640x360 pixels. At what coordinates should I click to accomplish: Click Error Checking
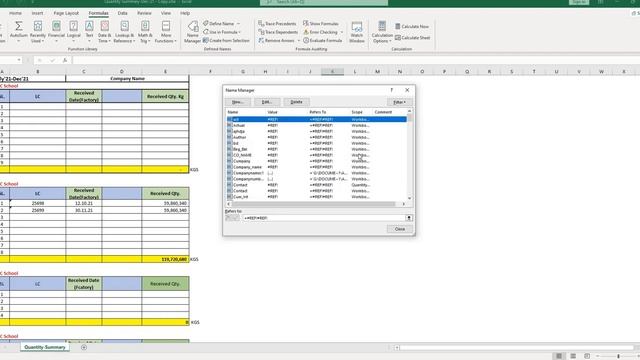pyautogui.click(x=320, y=32)
